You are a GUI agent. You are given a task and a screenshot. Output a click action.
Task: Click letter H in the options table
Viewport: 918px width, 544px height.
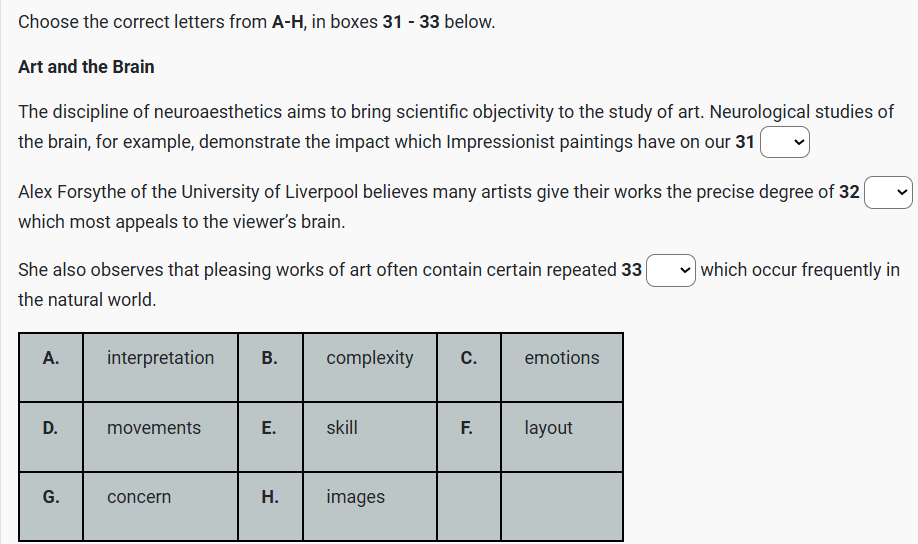(269, 497)
